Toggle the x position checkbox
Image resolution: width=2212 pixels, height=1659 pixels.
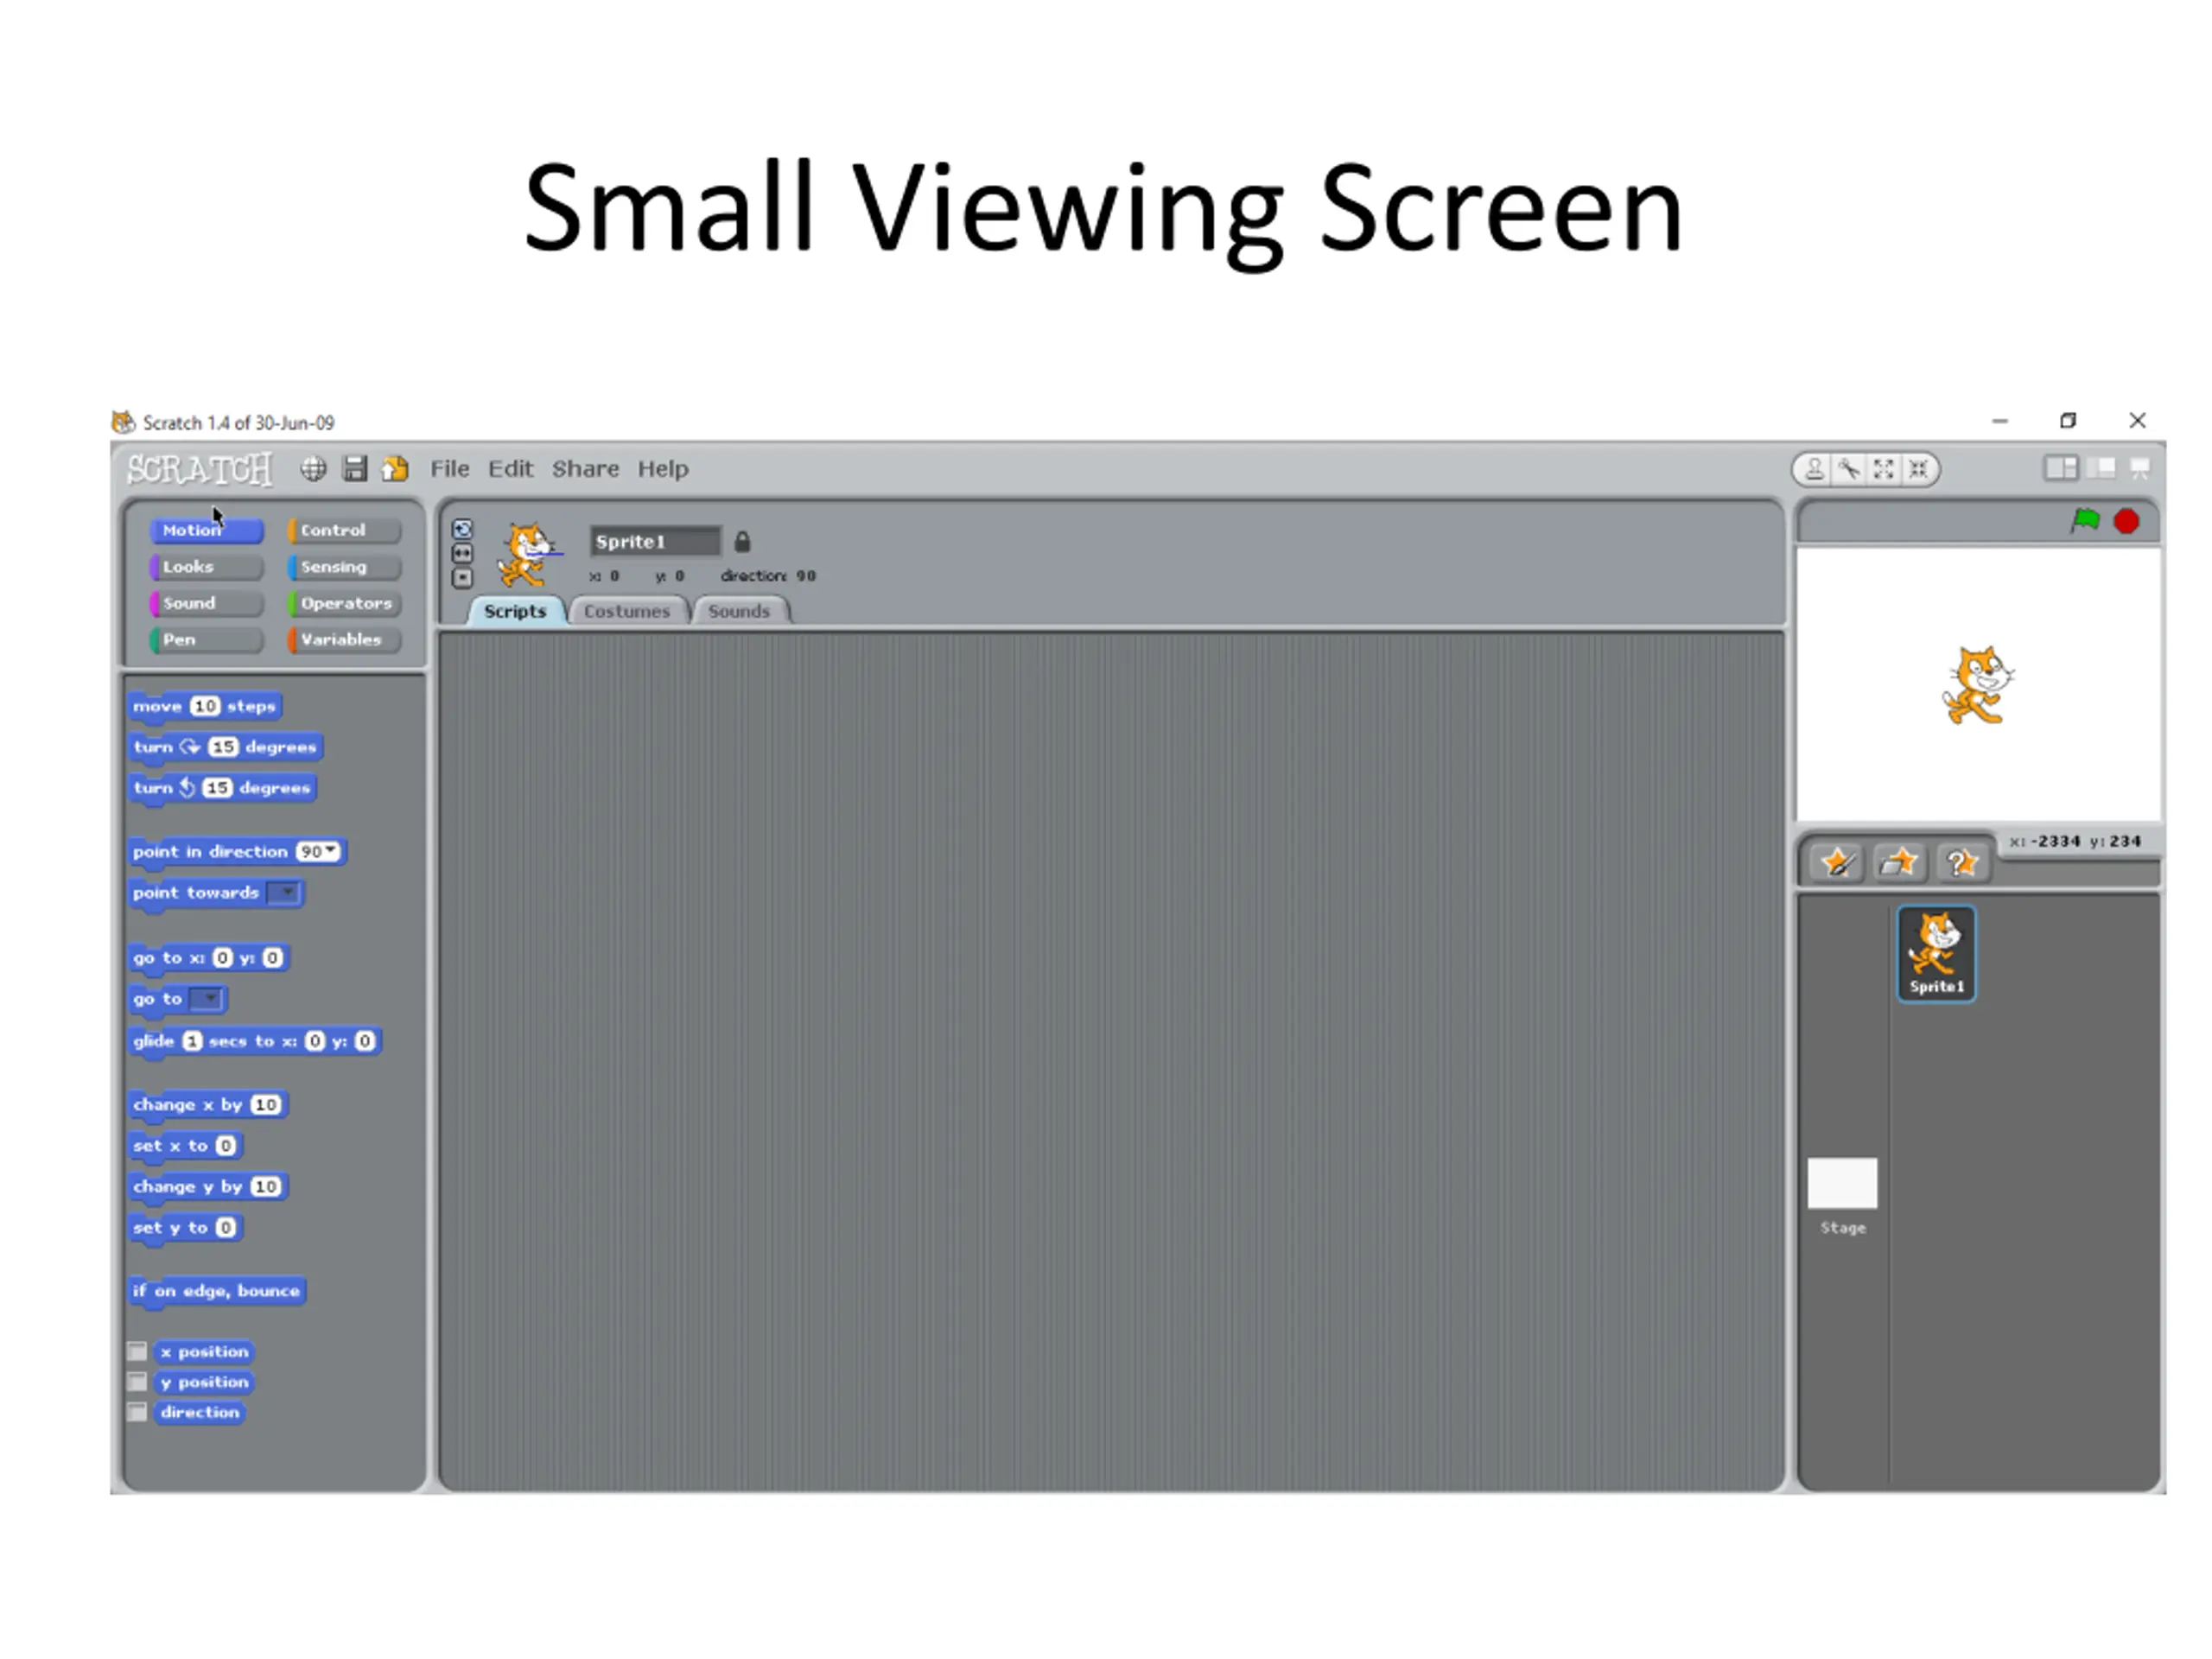pos(138,1351)
